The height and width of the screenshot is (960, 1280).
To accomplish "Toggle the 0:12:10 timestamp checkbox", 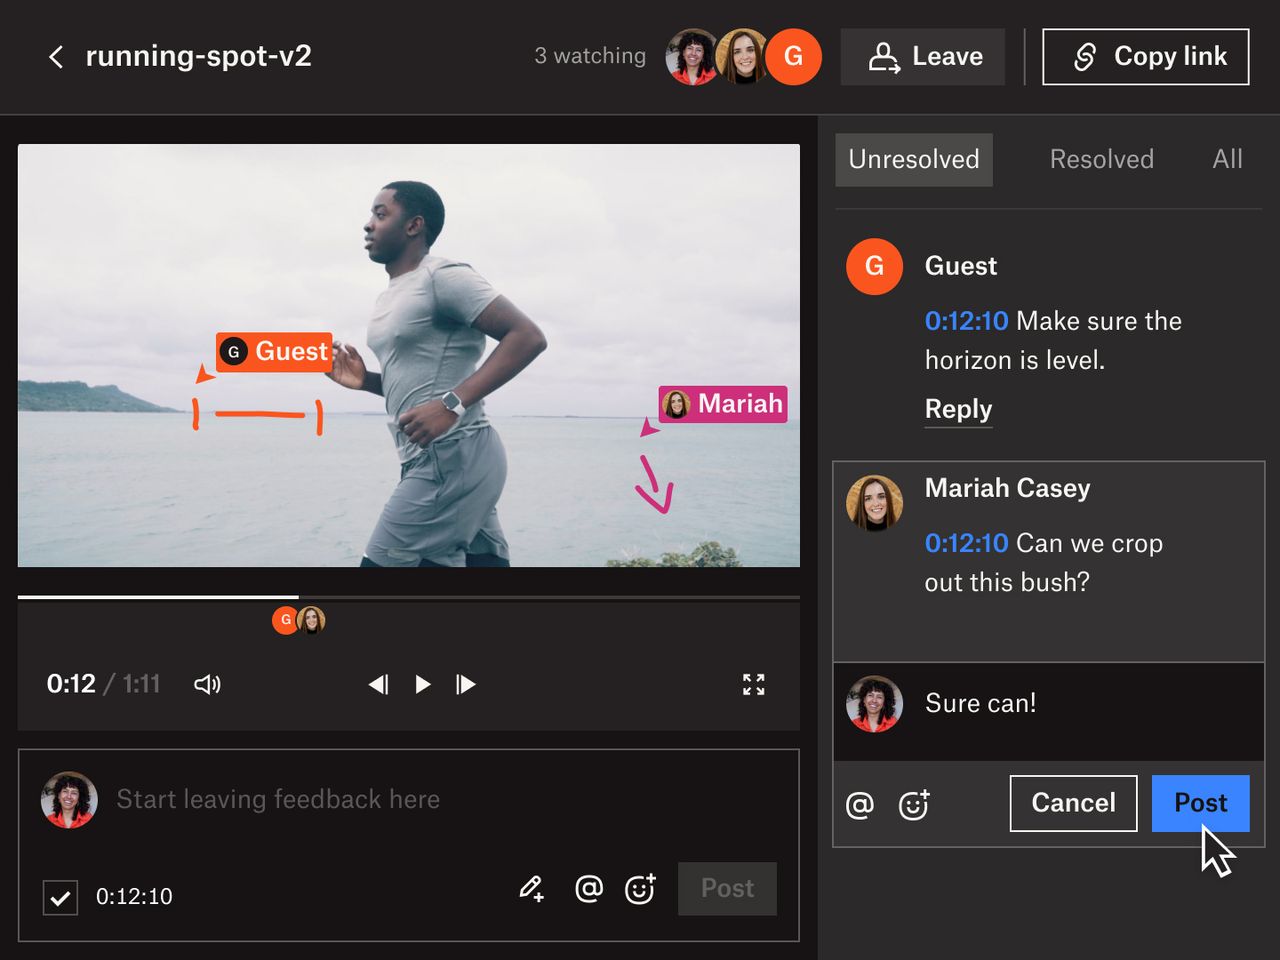I will (x=60, y=897).
